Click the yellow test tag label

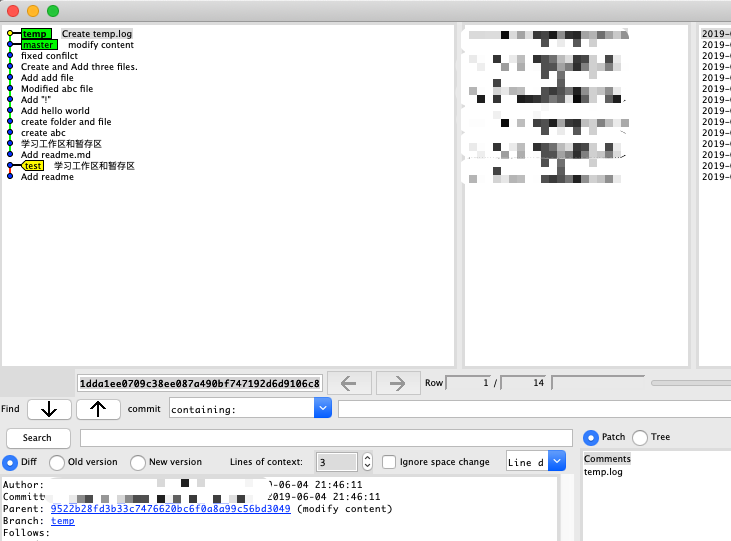[x=33, y=166]
